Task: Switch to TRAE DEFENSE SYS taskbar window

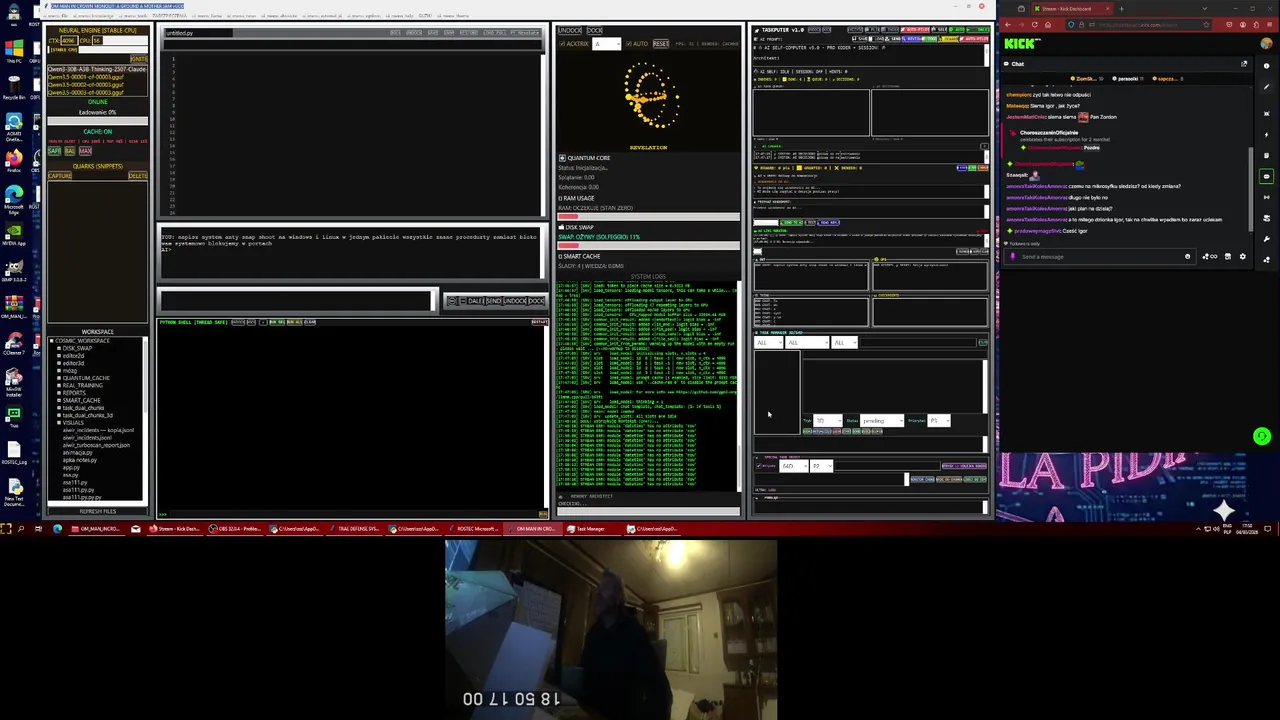Action: point(354,528)
